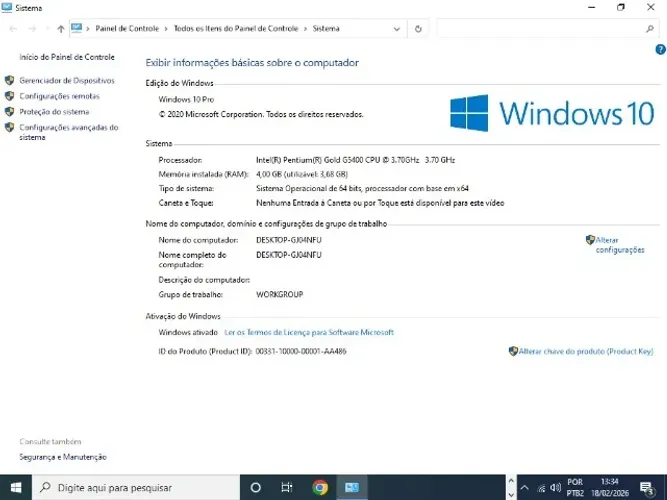
Task: Restore down the Sistema window
Action: [621, 7]
